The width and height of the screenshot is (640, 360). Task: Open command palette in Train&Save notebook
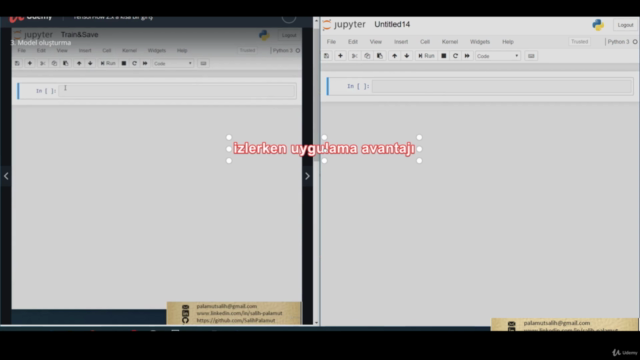pos(203,63)
